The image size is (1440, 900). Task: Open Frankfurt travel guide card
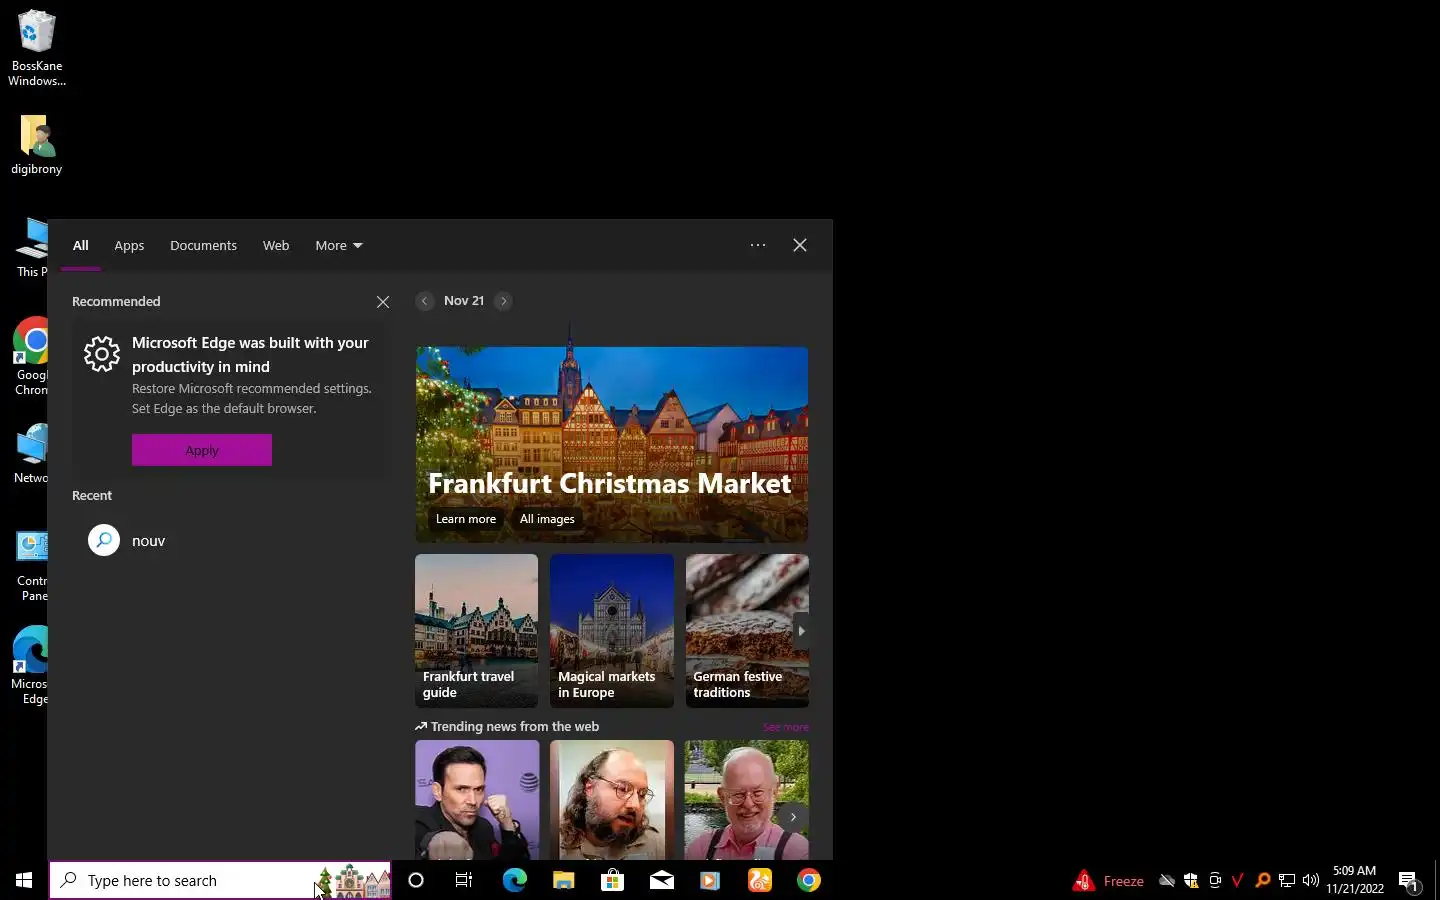pos(476,631)
